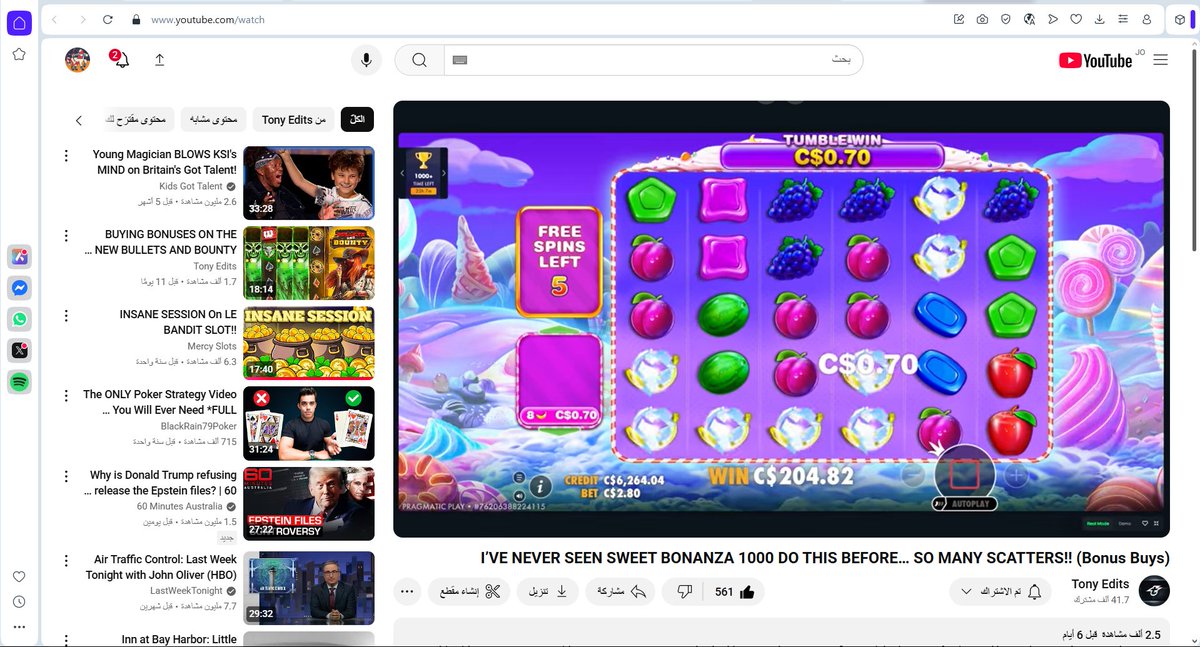Open the snapshot camera tool
Screen dimensions: 1200x647
(x=982, y=19)
